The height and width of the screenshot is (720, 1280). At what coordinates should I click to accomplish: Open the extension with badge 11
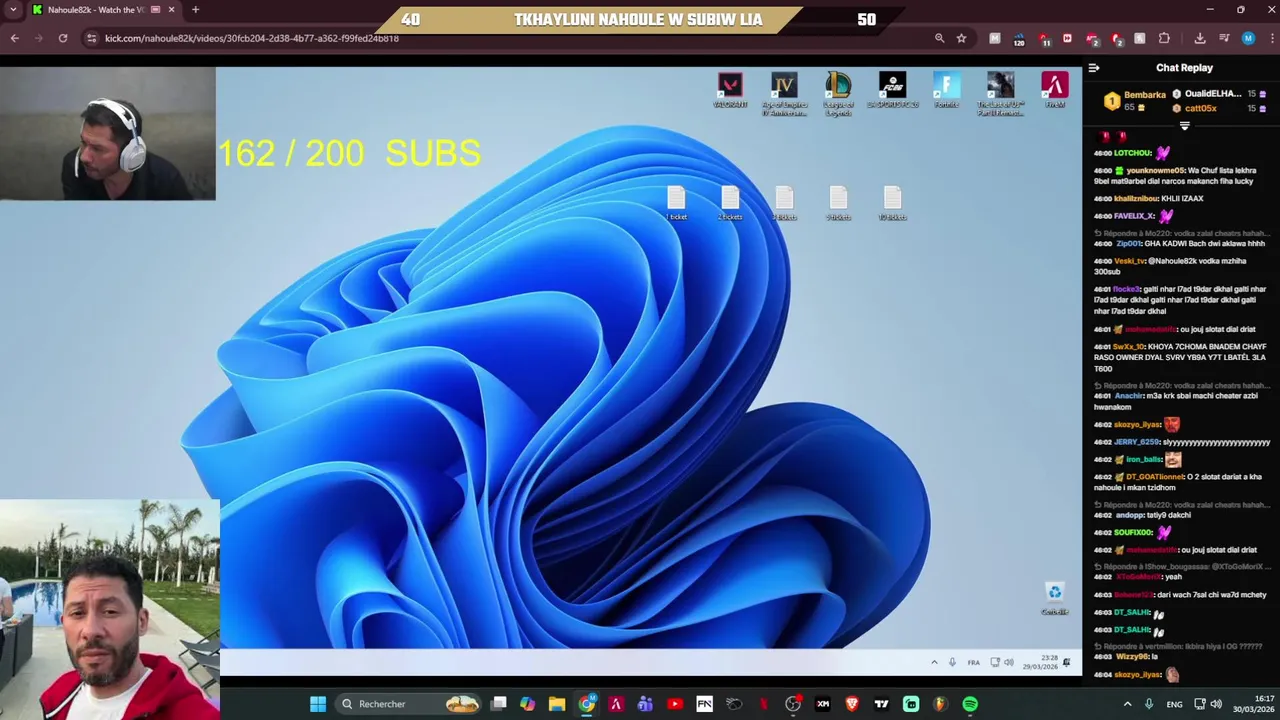pos(1044,39)
